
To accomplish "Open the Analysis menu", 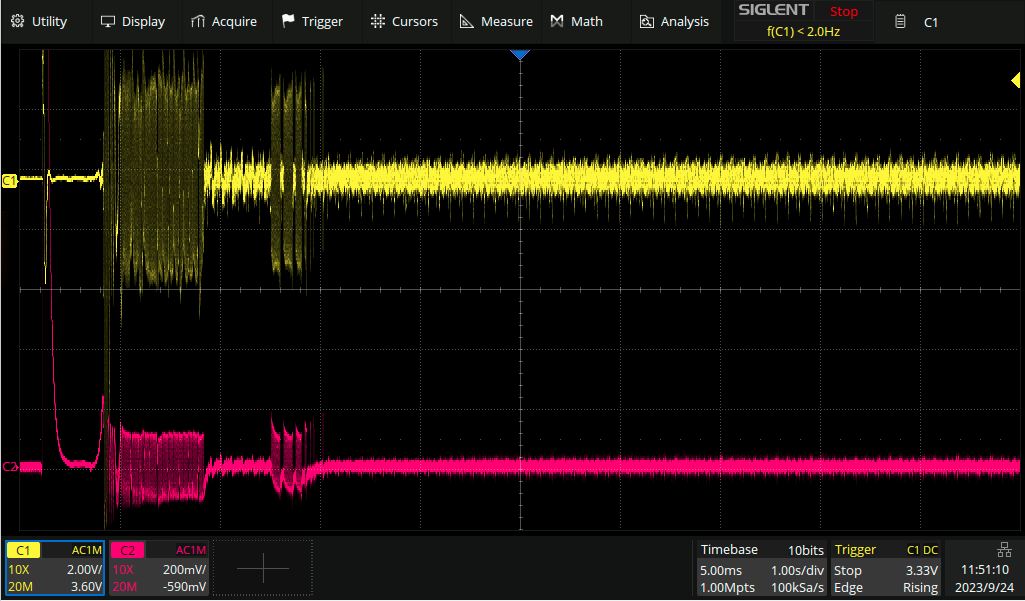I will click(674, 22).
